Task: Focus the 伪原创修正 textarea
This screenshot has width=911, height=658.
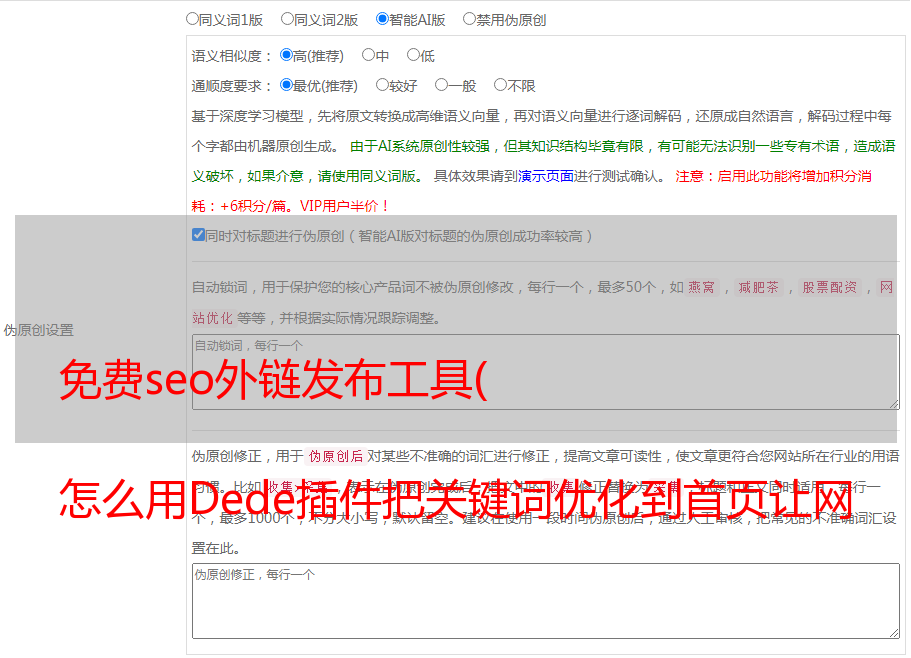Action: point(546,601)
